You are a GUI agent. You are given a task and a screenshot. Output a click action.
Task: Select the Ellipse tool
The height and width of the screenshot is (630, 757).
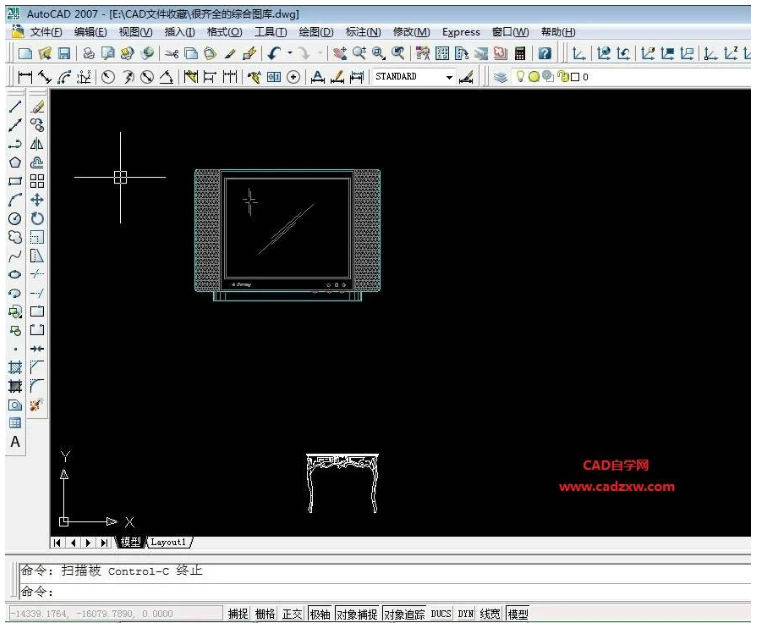point(15,274)
